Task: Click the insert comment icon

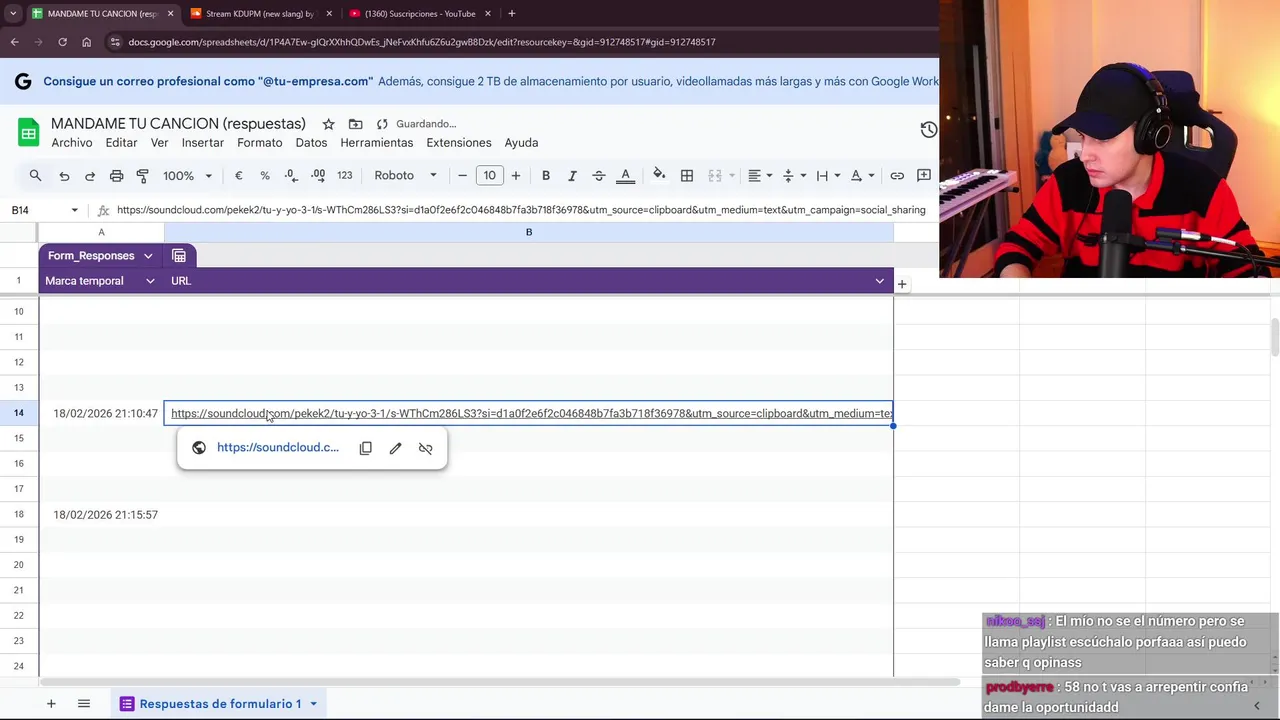Action: 924,175
